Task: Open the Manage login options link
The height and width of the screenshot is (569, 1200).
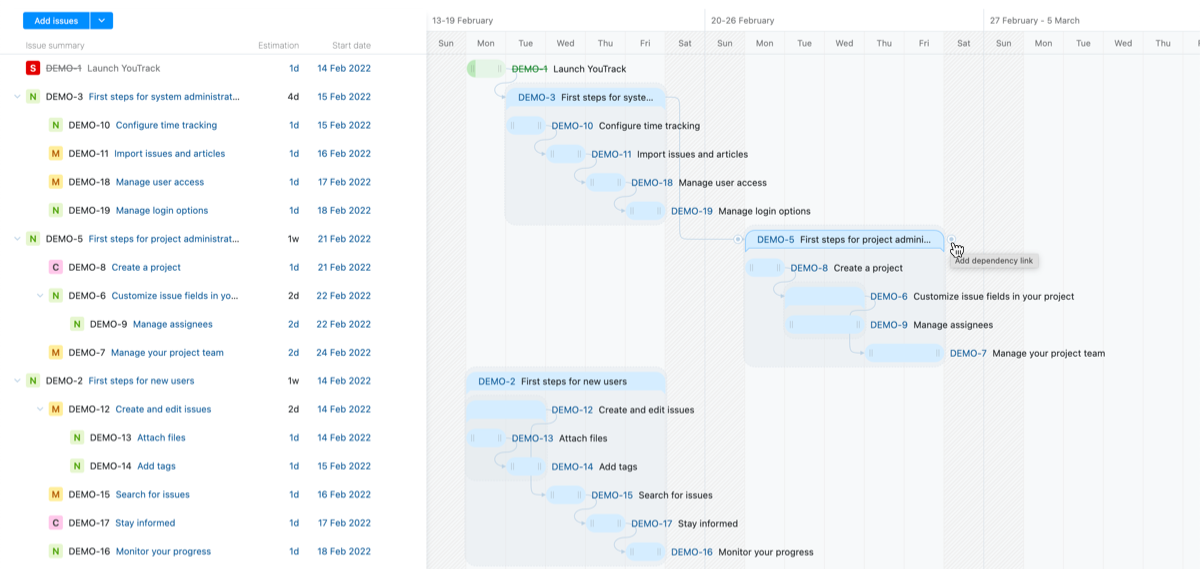Action: click(162, 211)
